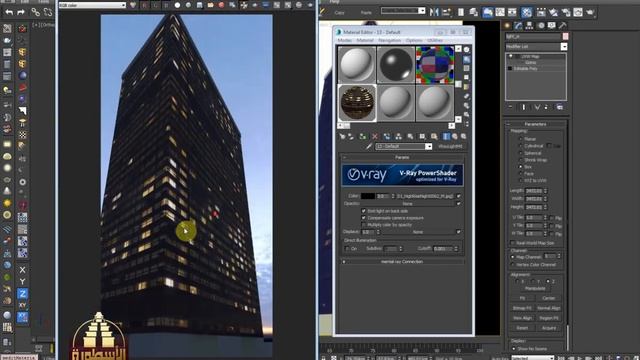The width and height of the screenshot is (640, 360).
Task: Toggle Background checker icon in Material Editor
Action: [467, 69]
